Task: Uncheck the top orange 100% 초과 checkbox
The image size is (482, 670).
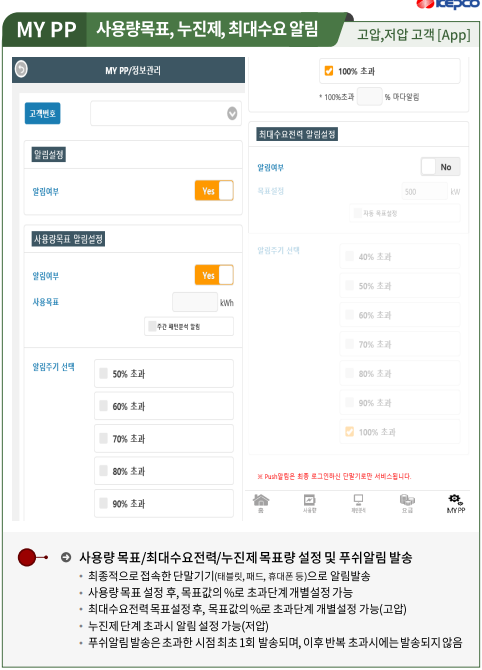Action: pyautogui.click(x=329, y=71)
